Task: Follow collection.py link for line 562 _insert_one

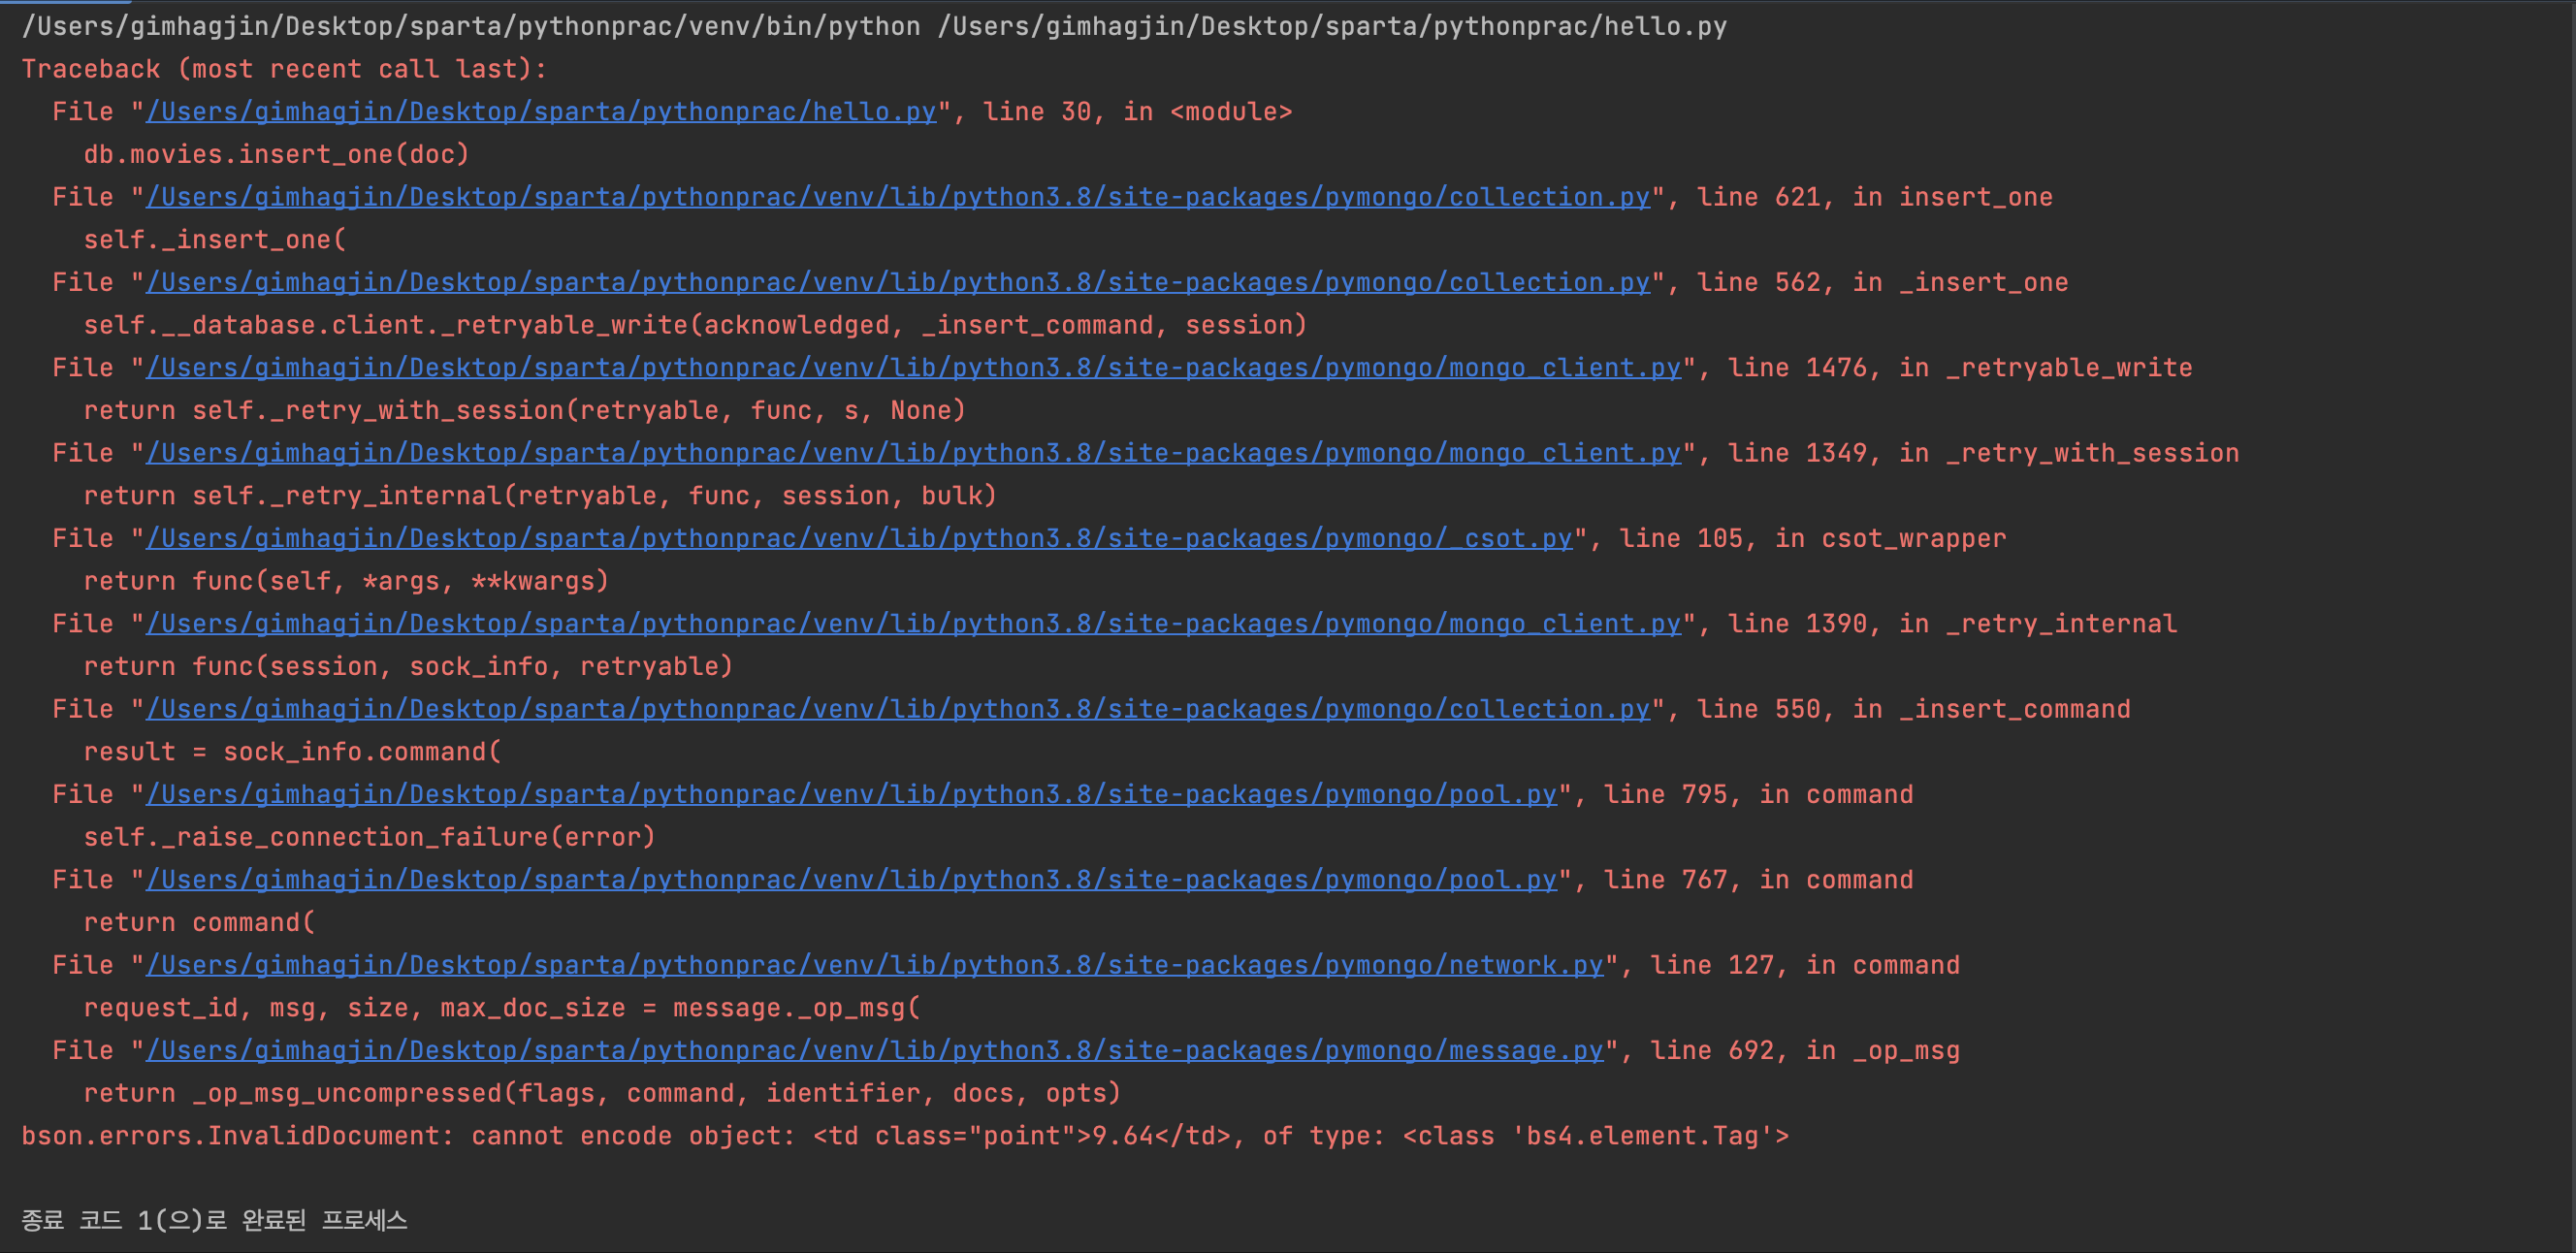Action: point(898,282)
